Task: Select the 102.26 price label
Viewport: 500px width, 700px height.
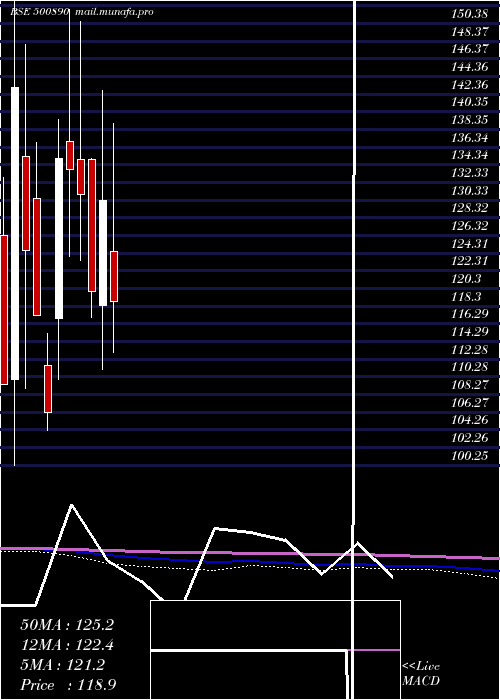Action: point(470,438)
